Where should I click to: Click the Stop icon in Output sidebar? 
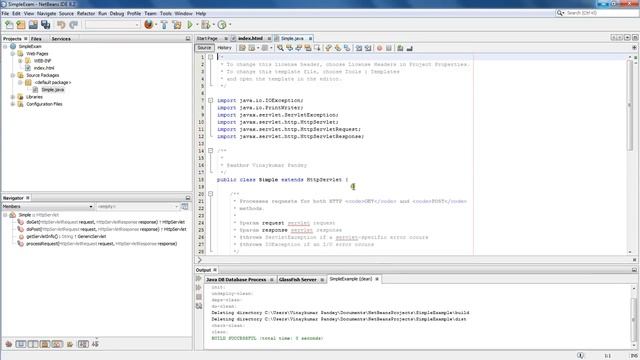pos(199,297)
